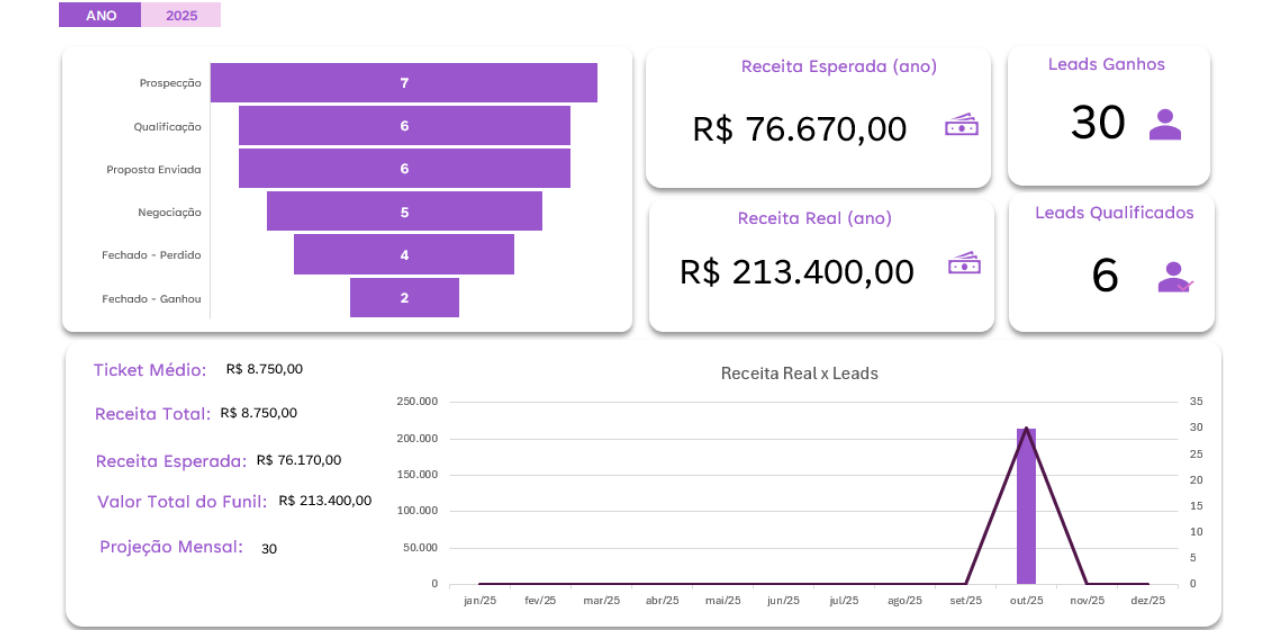Click the person-check icon in Leads Qualificados

pos(1174,277)
